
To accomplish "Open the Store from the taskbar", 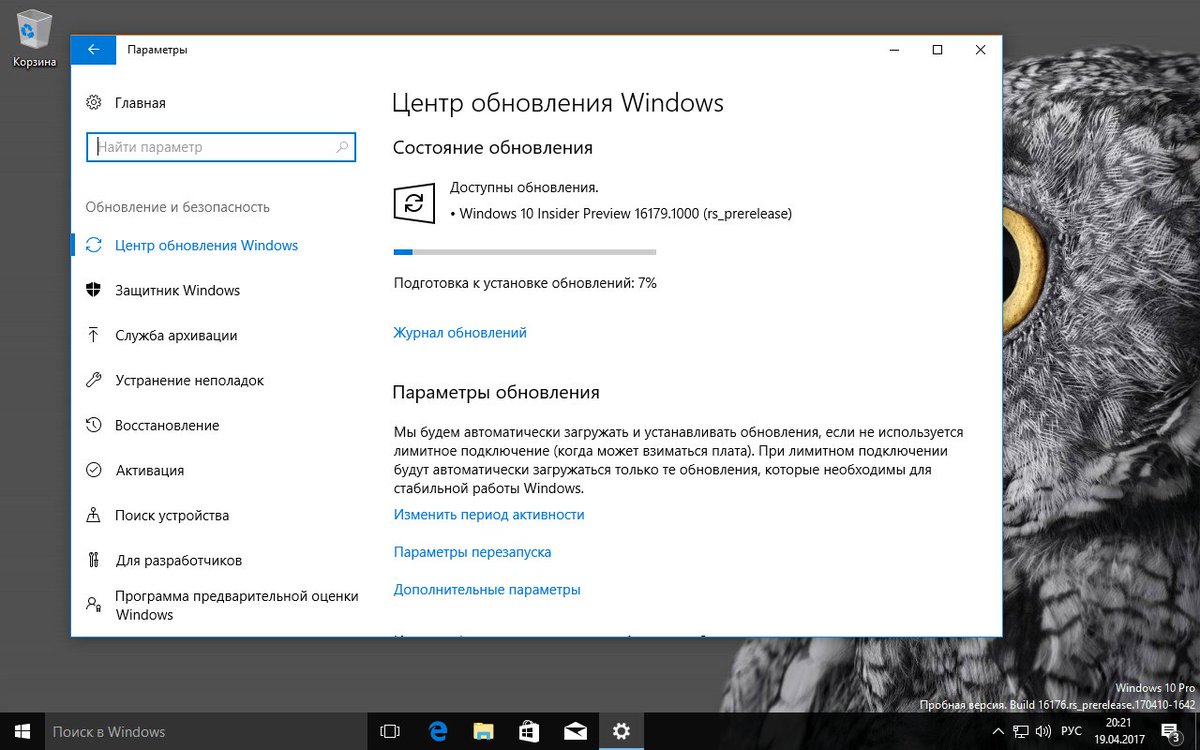I will point(529,731).
